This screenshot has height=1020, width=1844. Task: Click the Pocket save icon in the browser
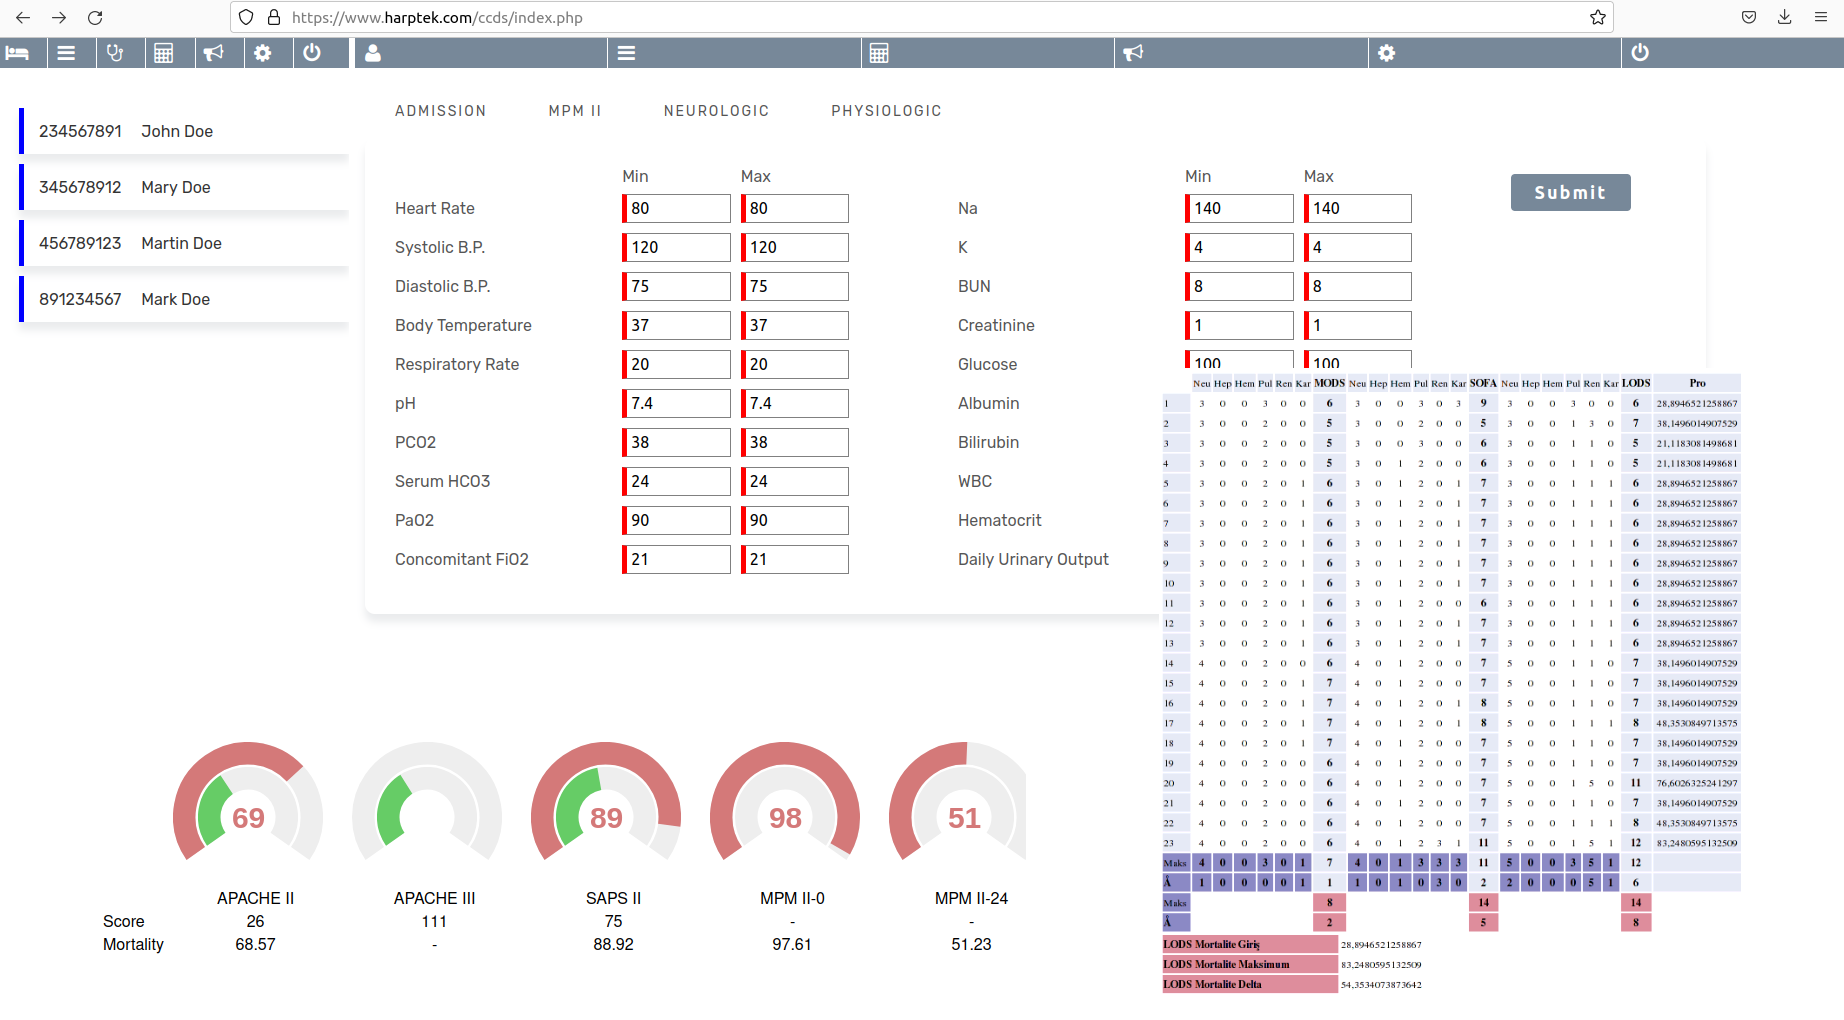(1749, 17)
